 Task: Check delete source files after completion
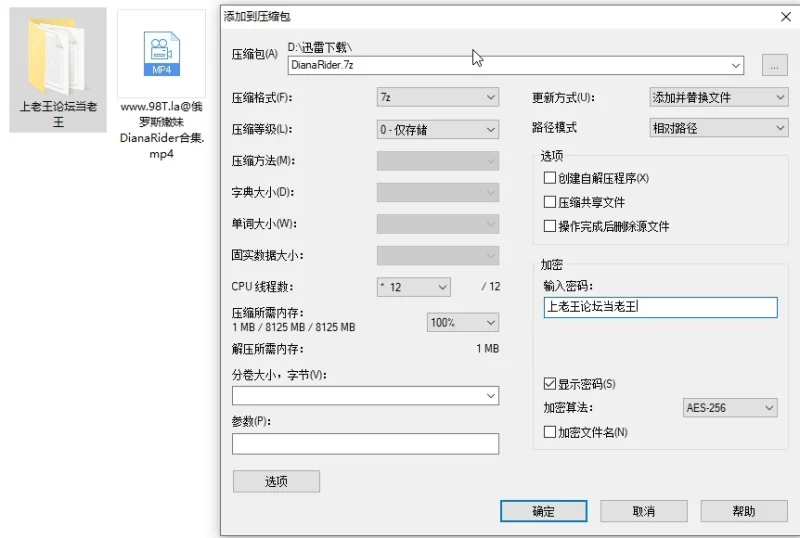point(549,226)
